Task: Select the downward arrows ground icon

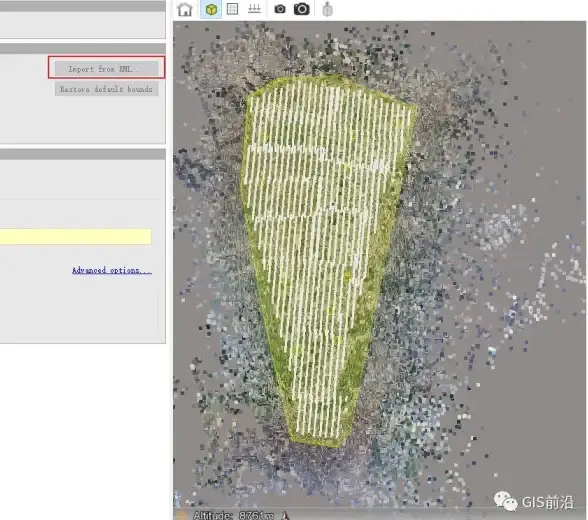Action: pos(254,9)
